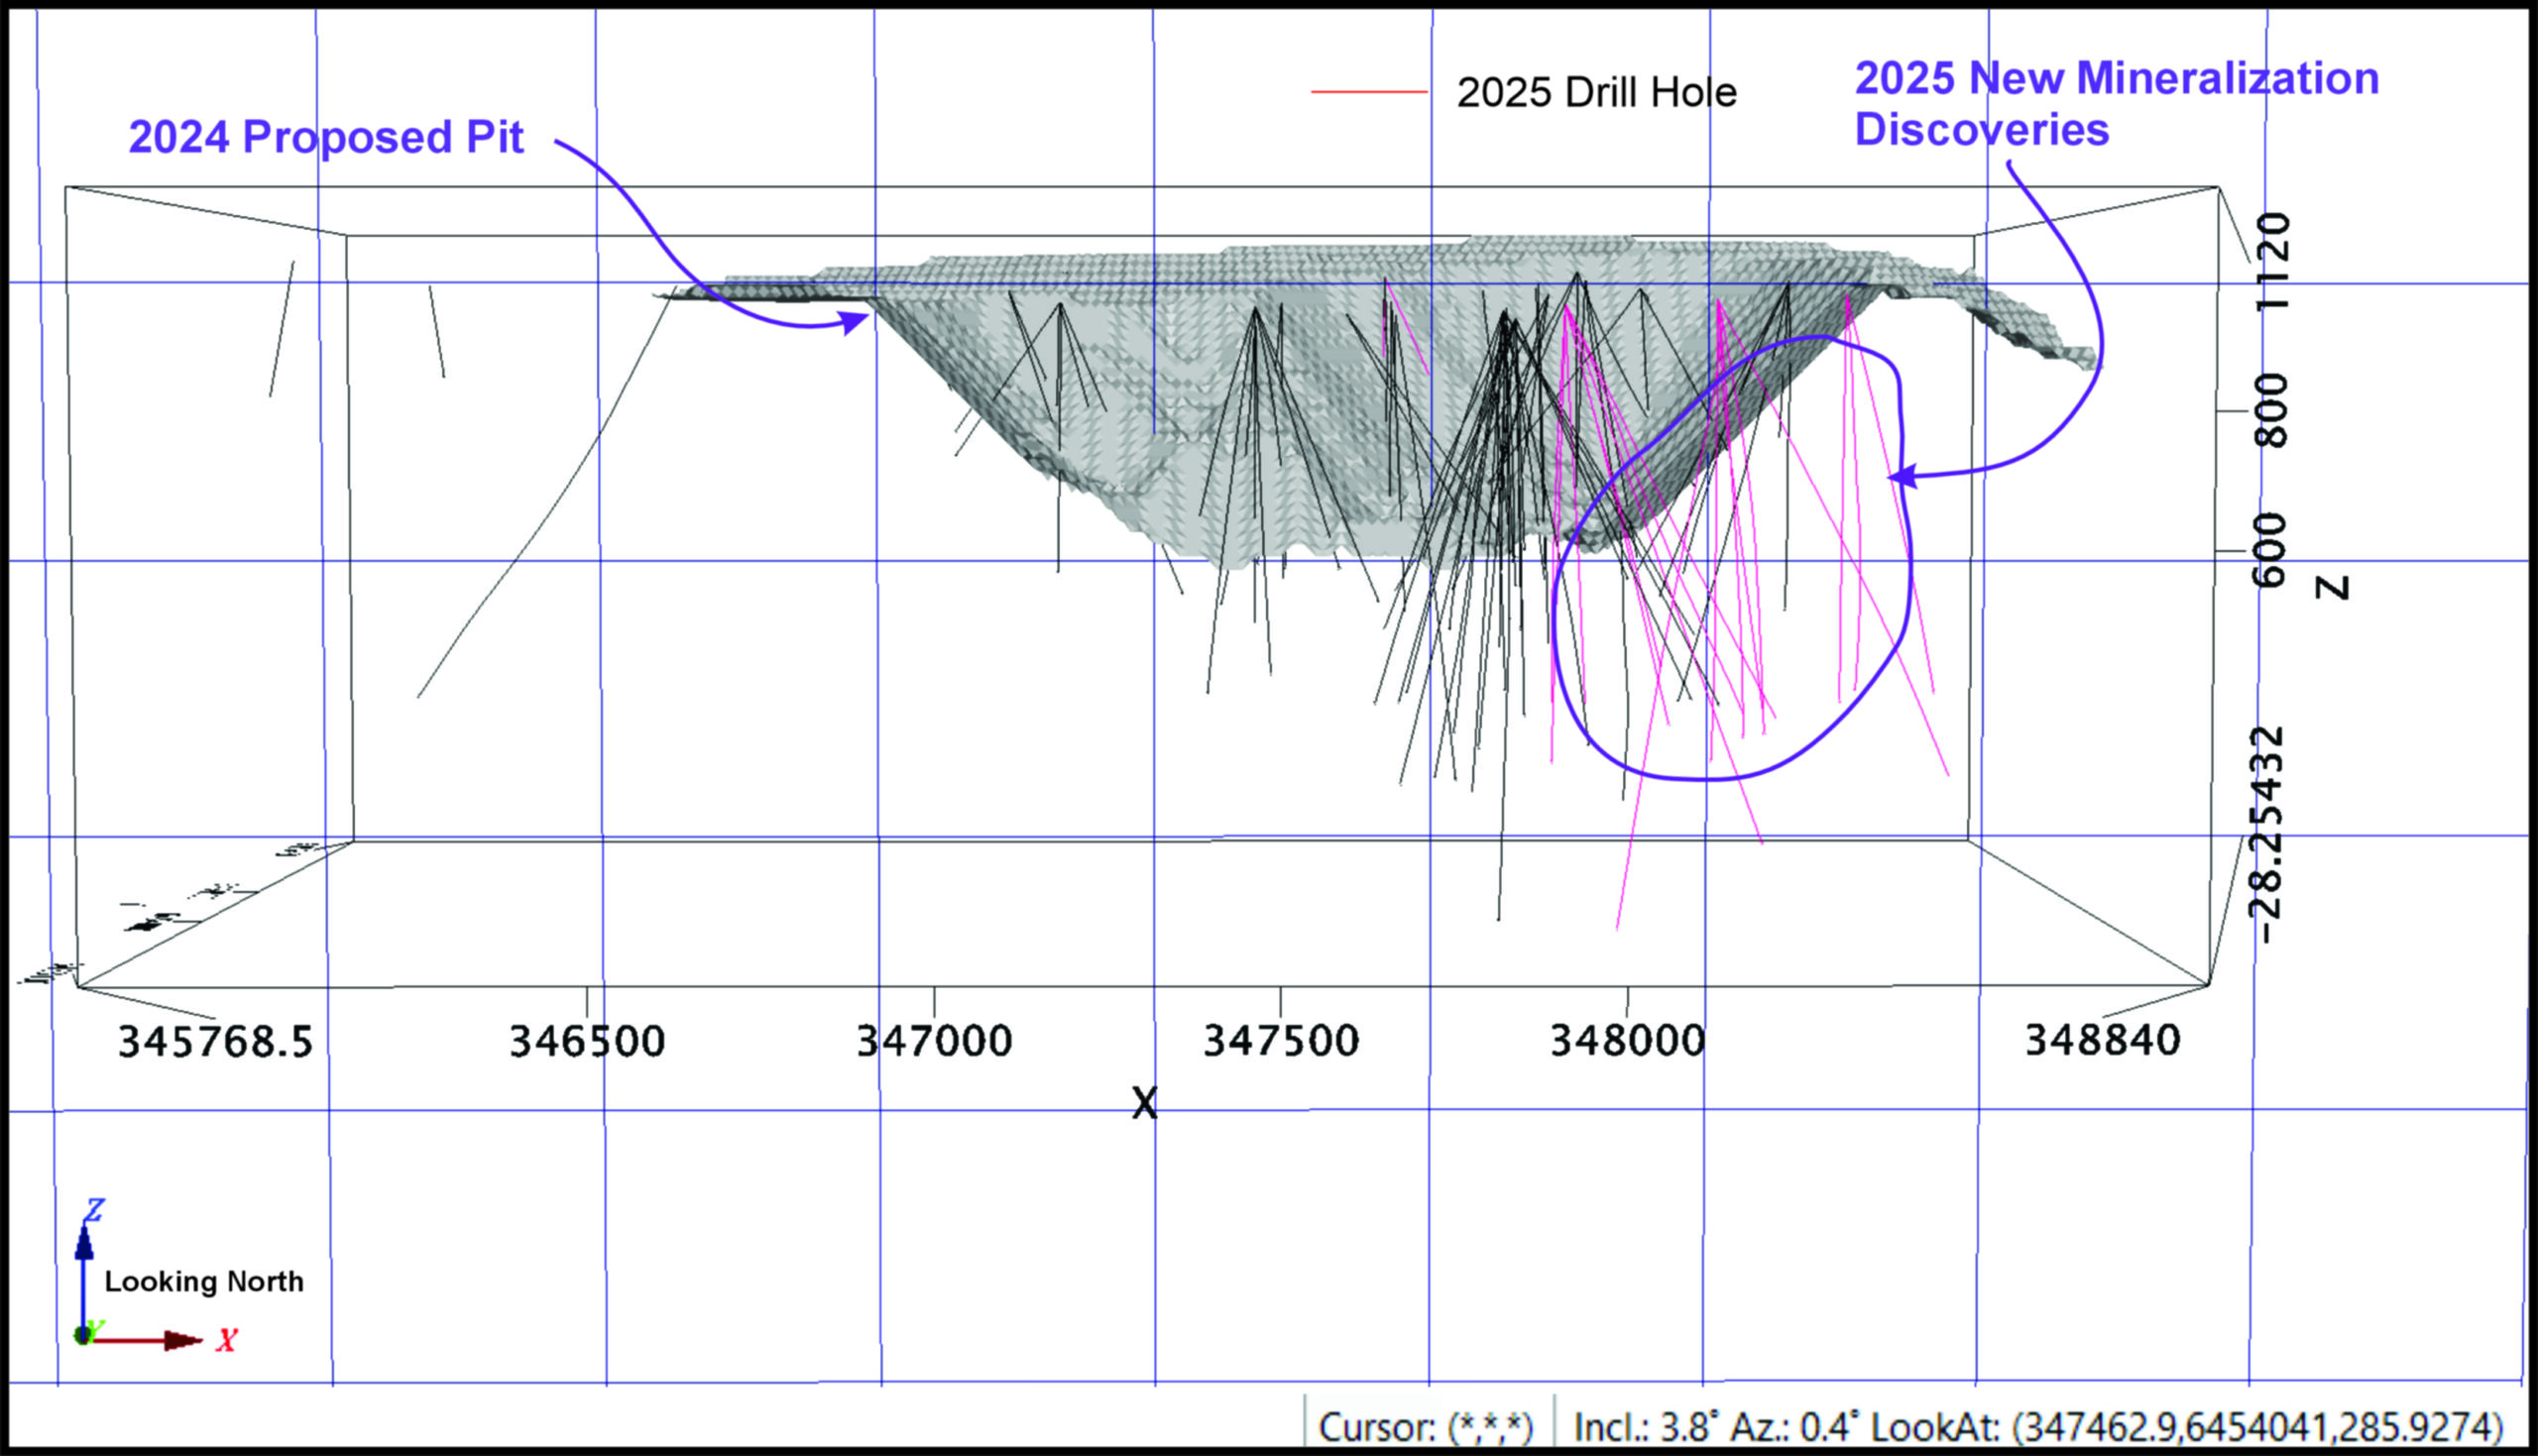Click the 'Looking North' view label
The height and width of the screenshot is (1456, 2538).
(x=204, y=1282)
